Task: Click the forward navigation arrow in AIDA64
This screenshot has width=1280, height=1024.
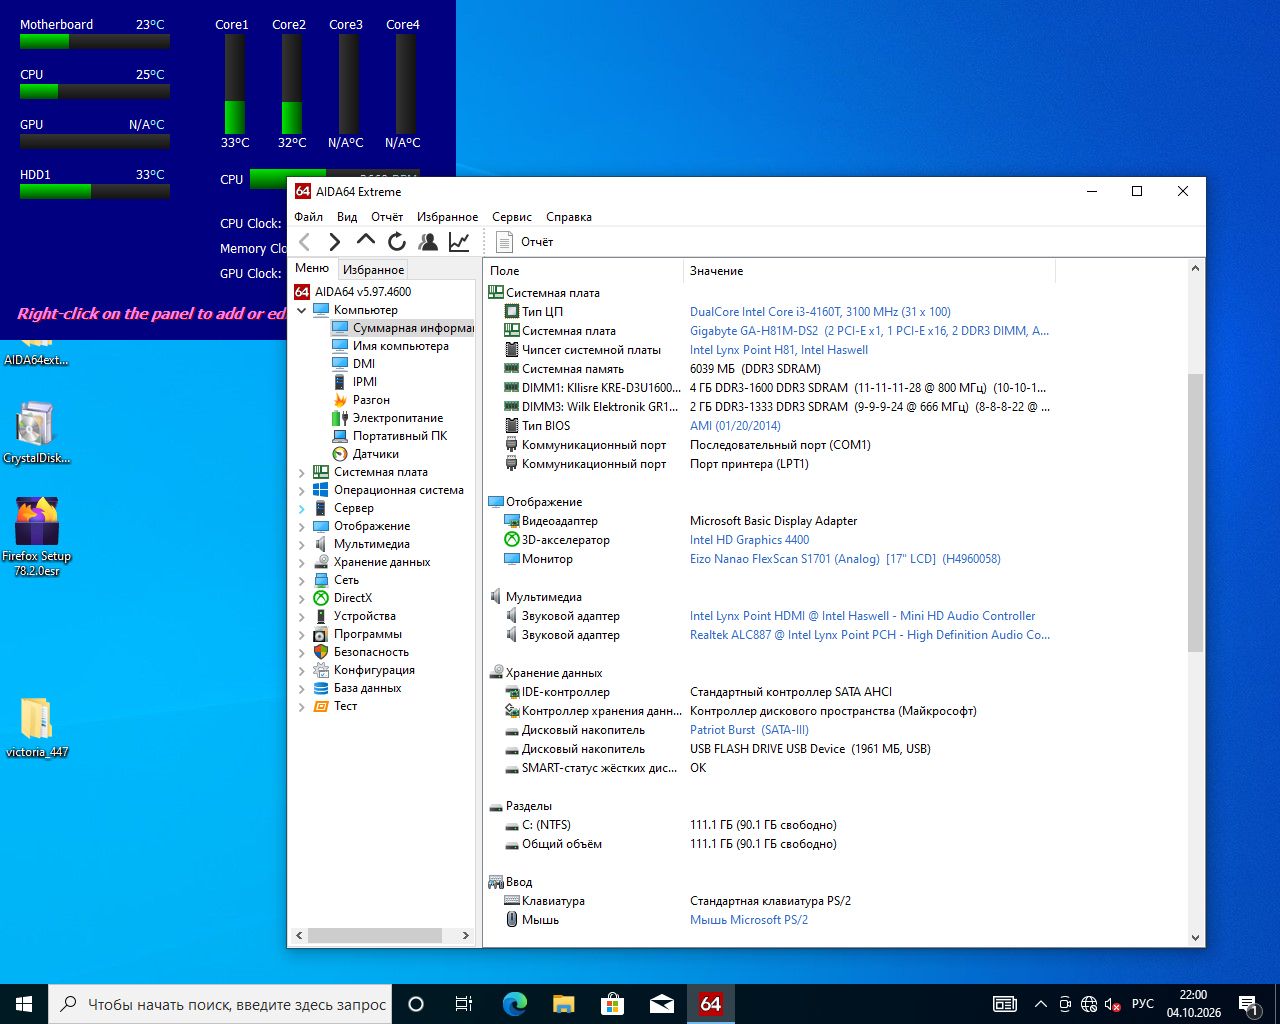Action: tap(335, 242)
